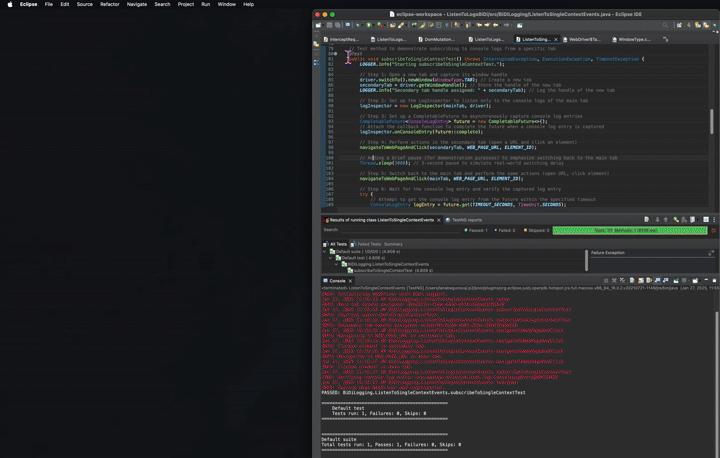The image size is (720, 458).
Task: Click the Terminate icon in Console toolbar
Action: pyautogui.click(x=606, y=280)
